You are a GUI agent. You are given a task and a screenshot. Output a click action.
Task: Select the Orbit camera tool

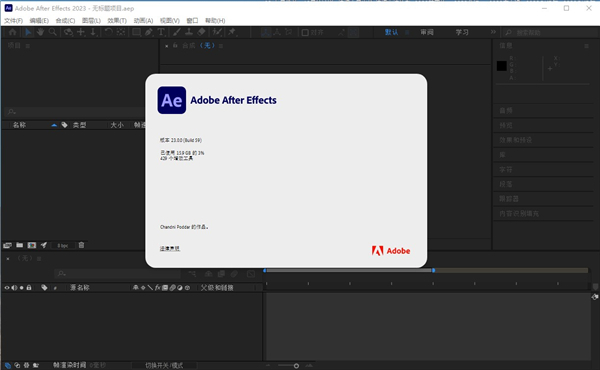point(68,32)
